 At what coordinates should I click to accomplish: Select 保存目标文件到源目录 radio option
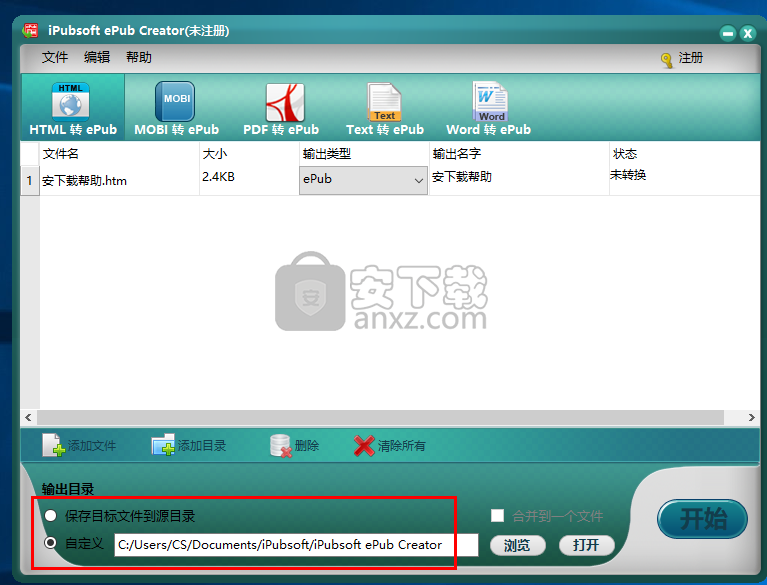[x=50, y=516]
